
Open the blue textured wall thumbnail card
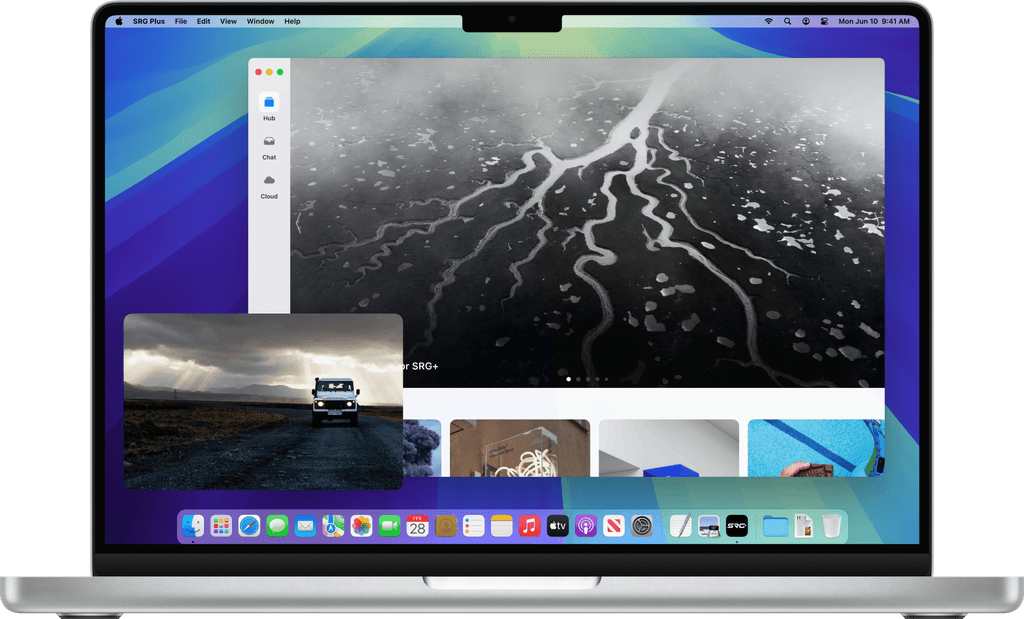(x=816, y=448)
